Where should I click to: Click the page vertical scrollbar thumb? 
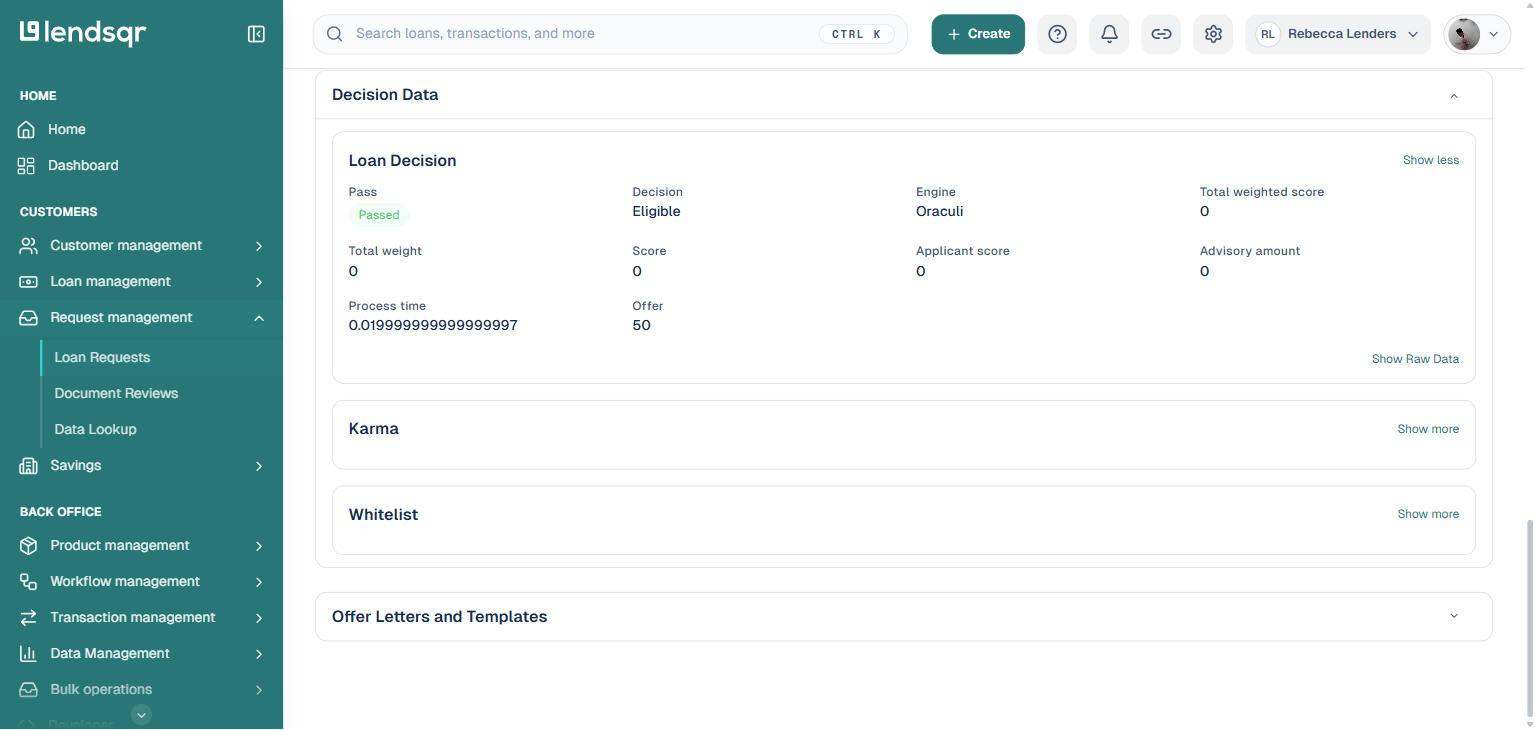point(1528,618)
